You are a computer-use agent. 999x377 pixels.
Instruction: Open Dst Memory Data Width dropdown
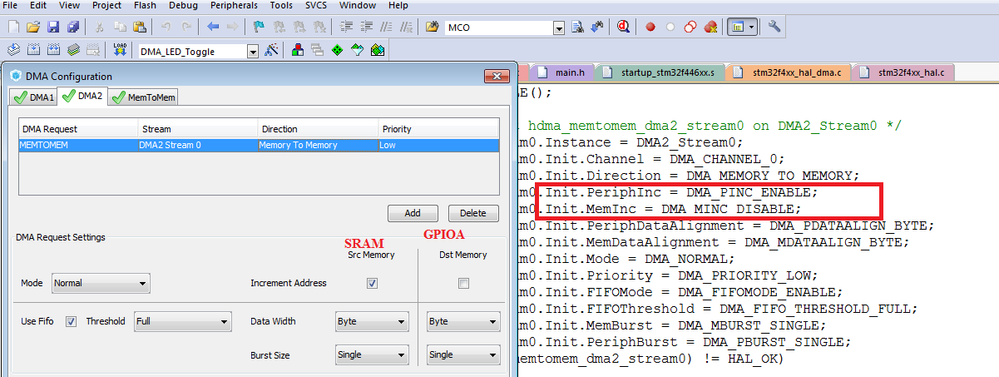[463, 322]
